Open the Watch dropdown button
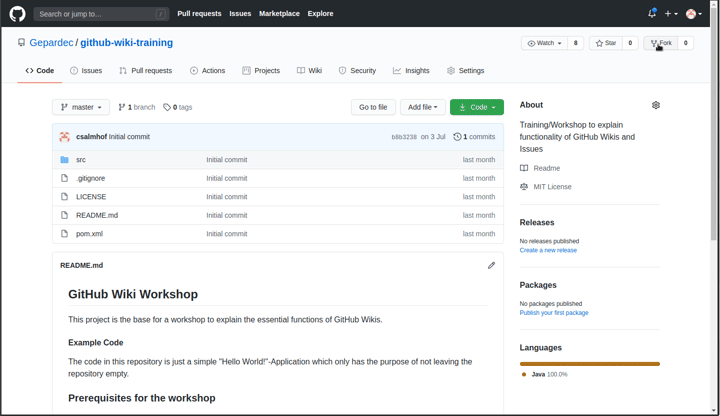 (x=545, y=43)
